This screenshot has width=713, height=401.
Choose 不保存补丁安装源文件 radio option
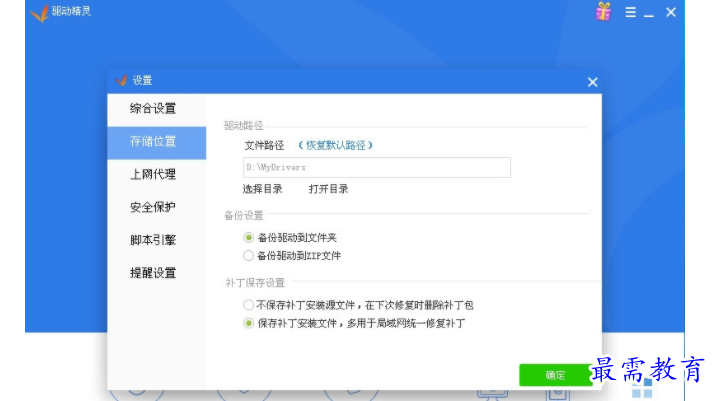point(248,305)
